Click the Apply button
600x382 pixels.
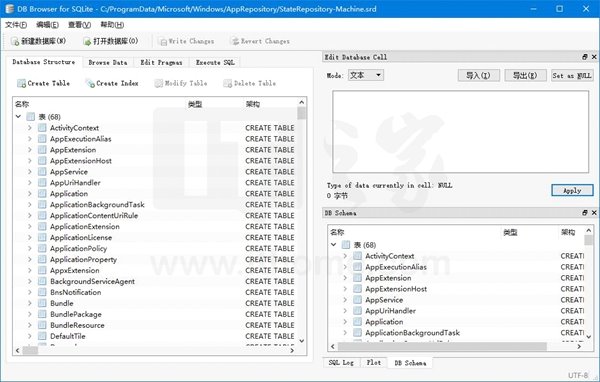pyautogui.click(x=572, y=190)
